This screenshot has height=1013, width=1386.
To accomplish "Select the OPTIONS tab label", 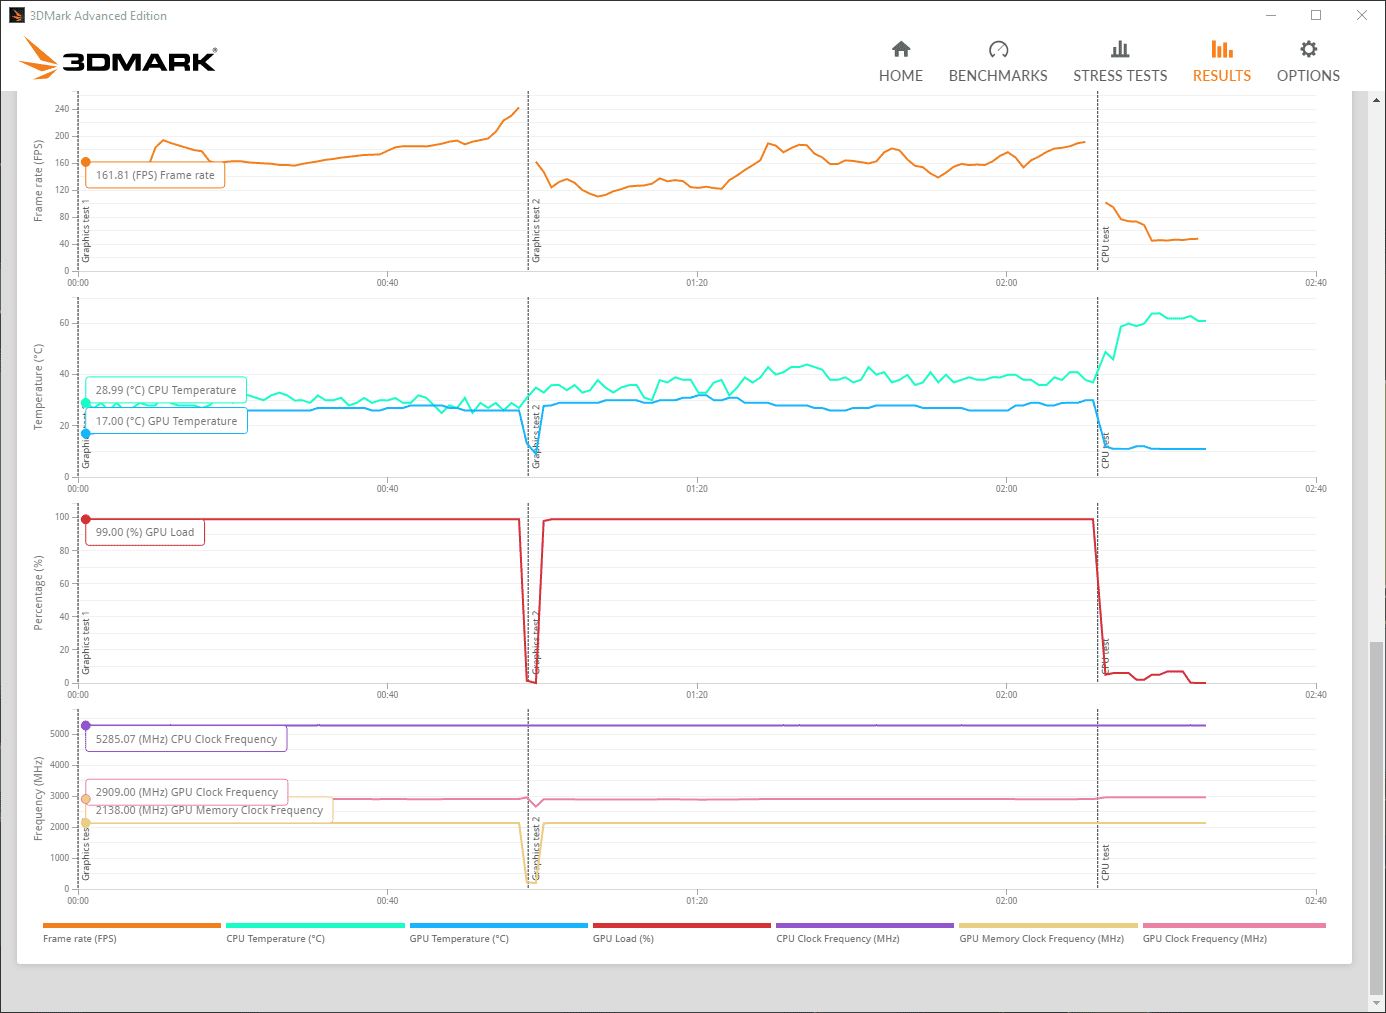I will click(x=1308, y=76).
